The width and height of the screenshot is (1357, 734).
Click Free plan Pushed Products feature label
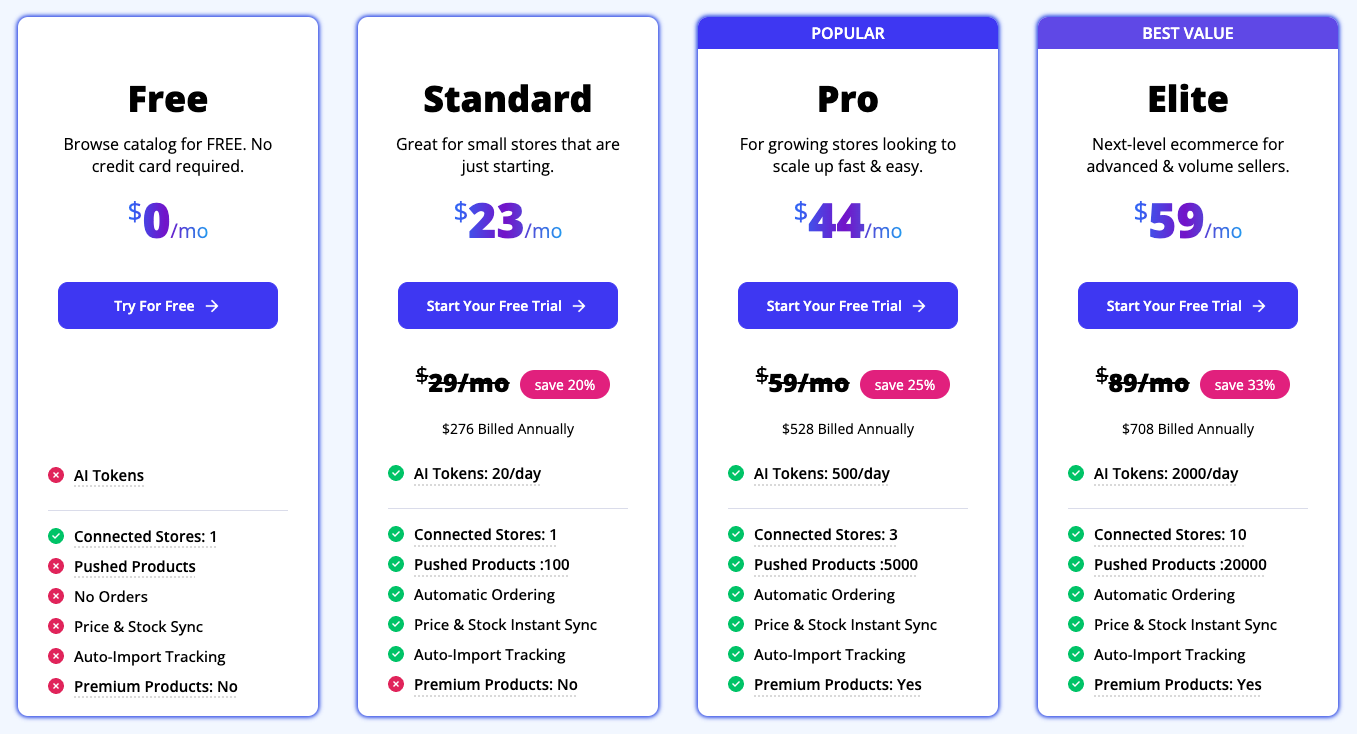click(135, 566)
